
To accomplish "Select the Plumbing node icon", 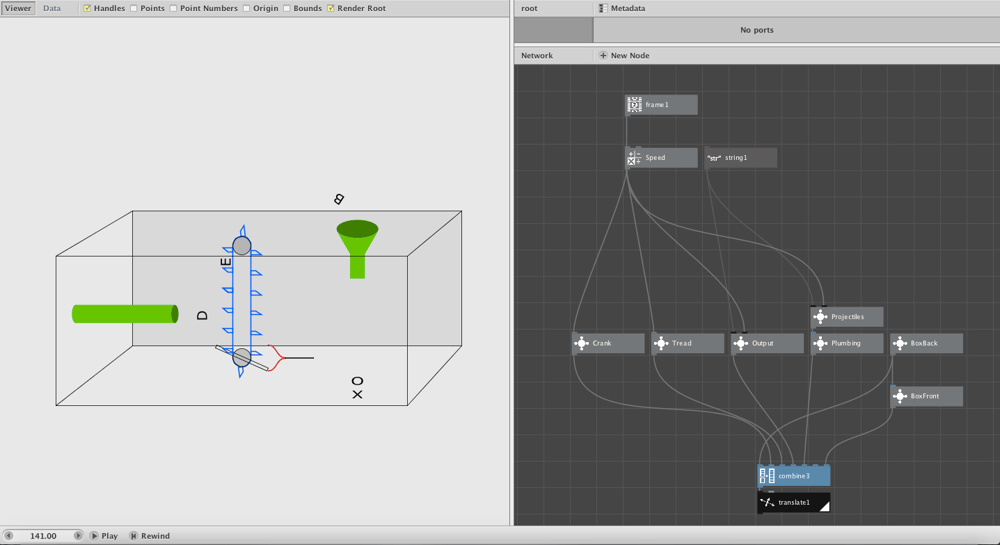I will tap(820, 343).
